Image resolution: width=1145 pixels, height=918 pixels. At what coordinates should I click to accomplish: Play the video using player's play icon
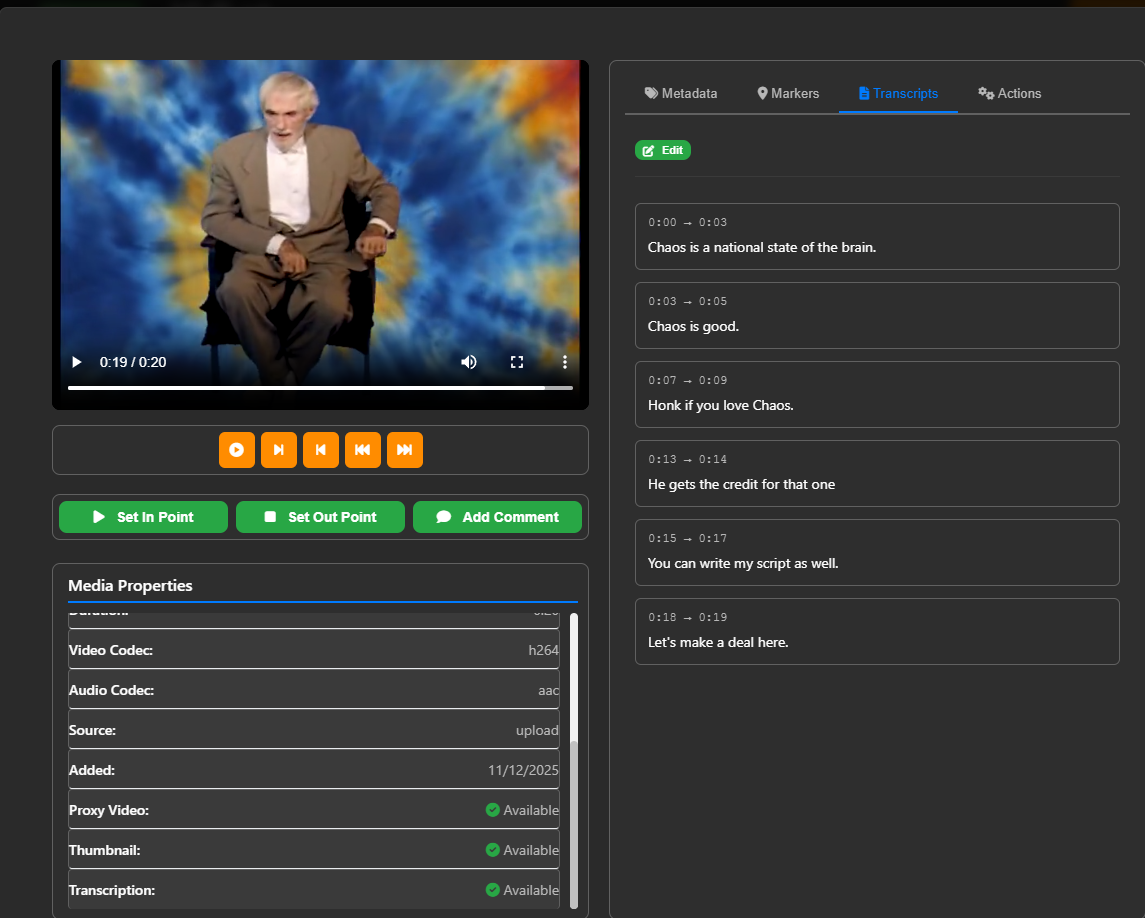(77, 362)
